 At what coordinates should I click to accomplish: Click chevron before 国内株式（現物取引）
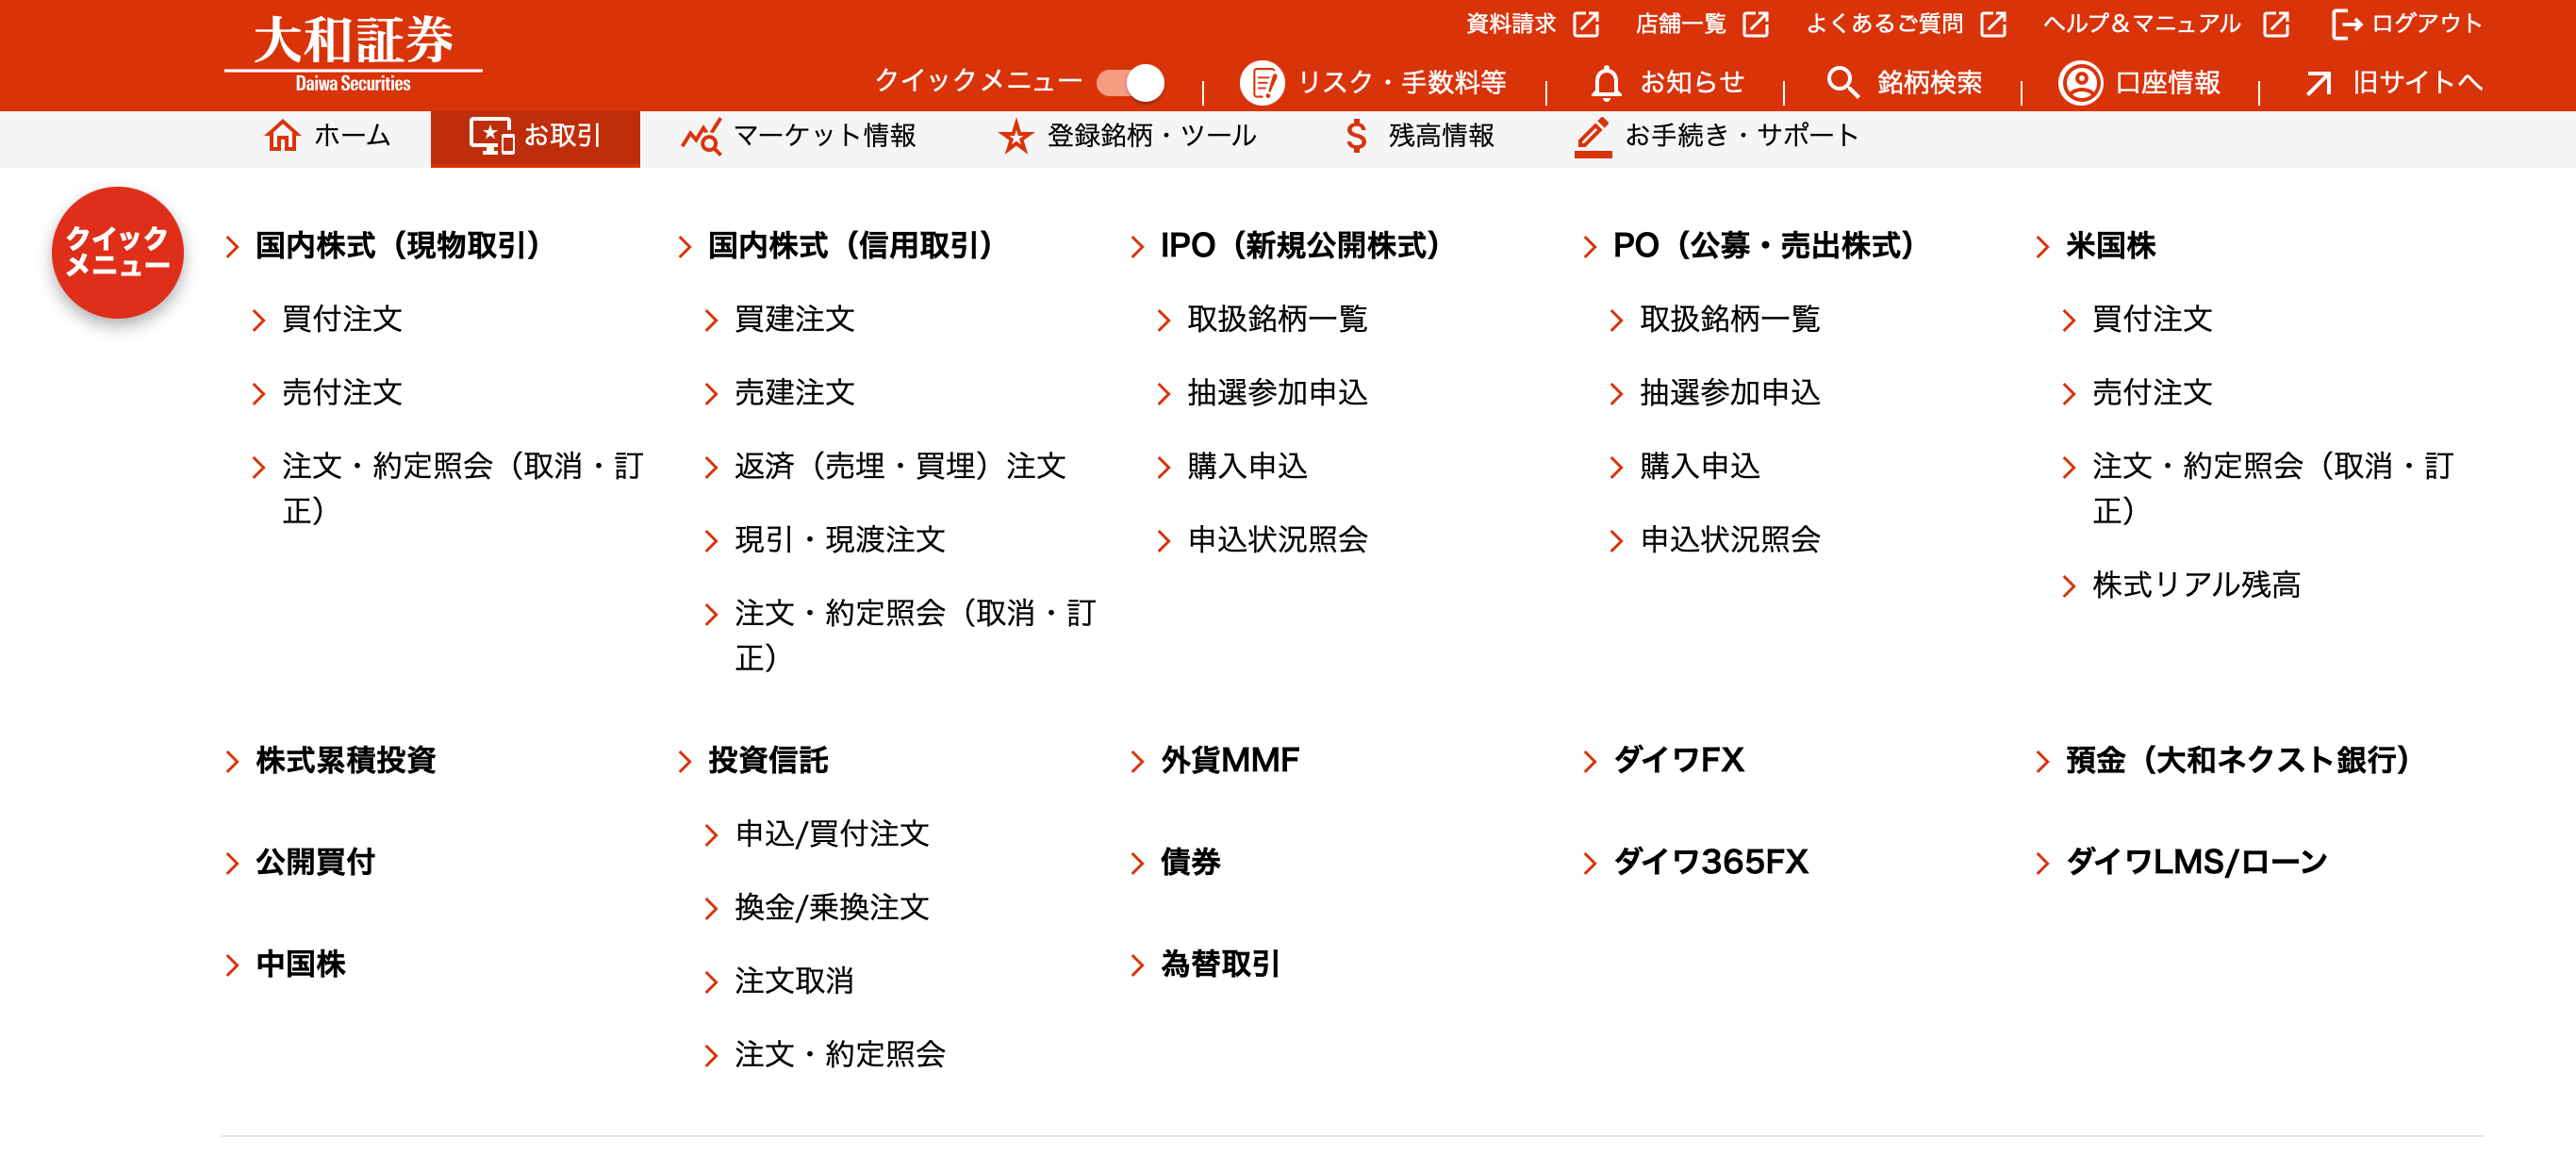[x=232, y=247]
